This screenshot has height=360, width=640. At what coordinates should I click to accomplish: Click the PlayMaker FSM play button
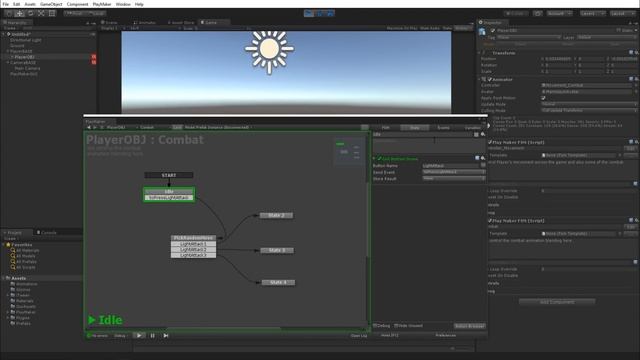(139, 336)
